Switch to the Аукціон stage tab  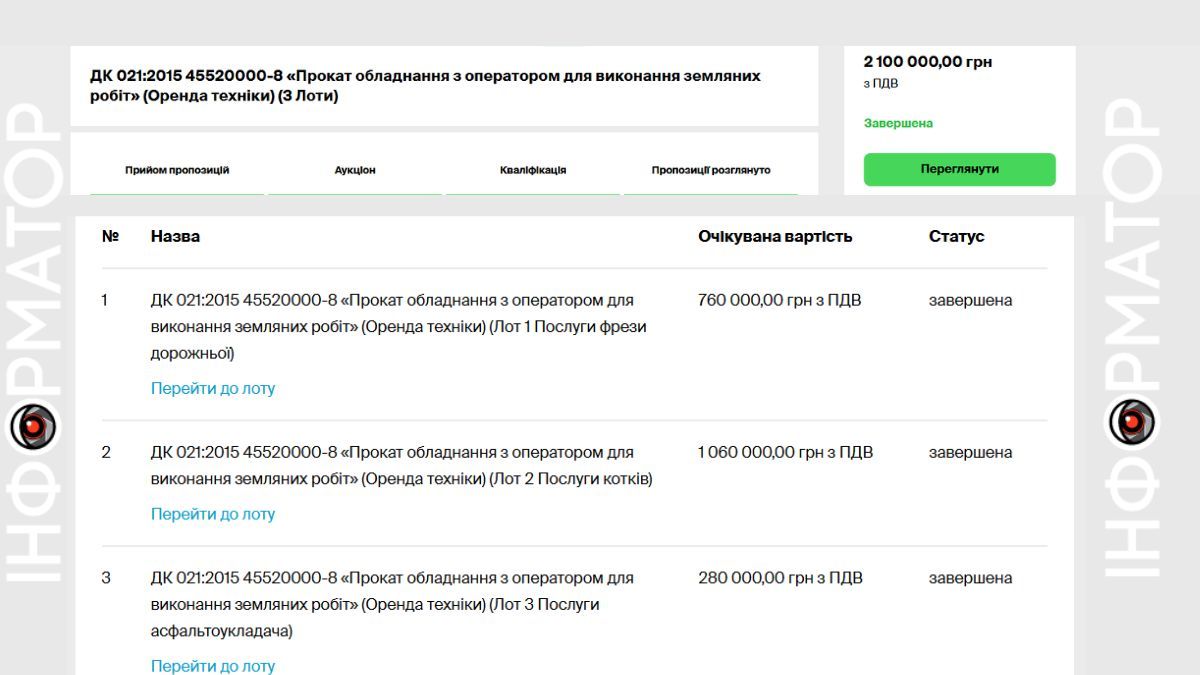(354, 169)
